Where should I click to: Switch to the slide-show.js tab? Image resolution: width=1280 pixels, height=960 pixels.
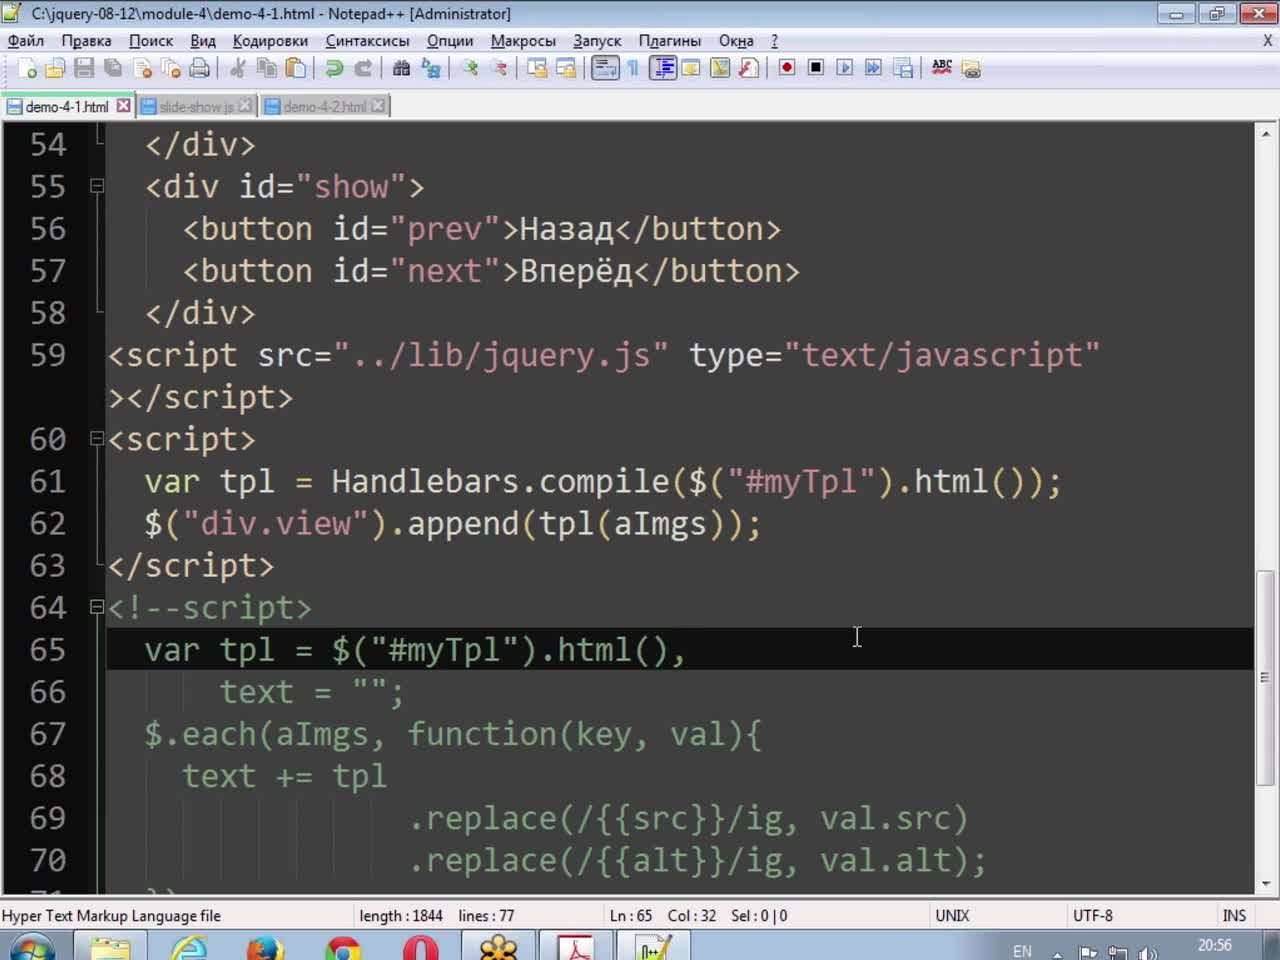point(196,106)
